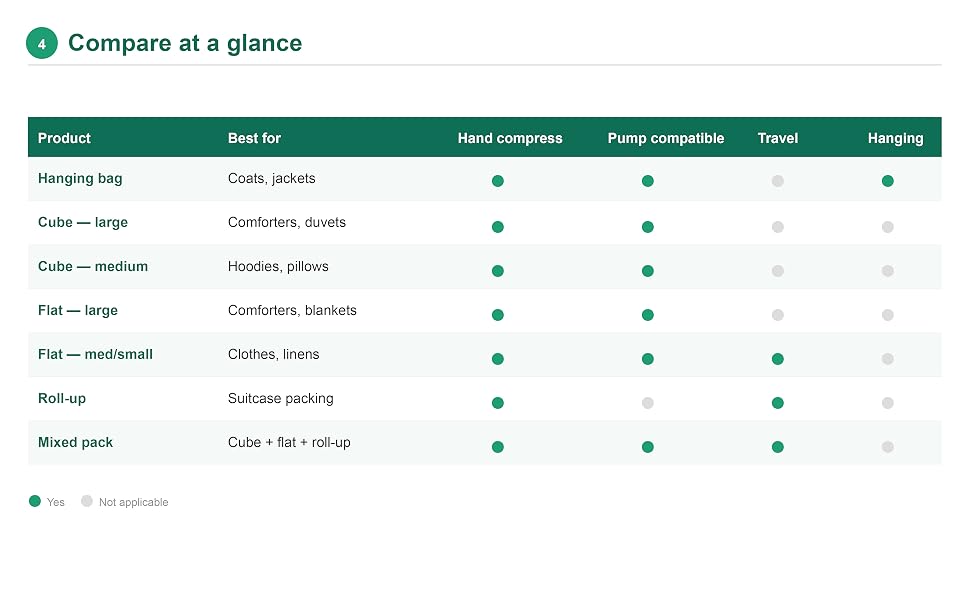Screen dimensions: 970x600
Task: Click the Yes legend label
Action: tap(56, 502)
